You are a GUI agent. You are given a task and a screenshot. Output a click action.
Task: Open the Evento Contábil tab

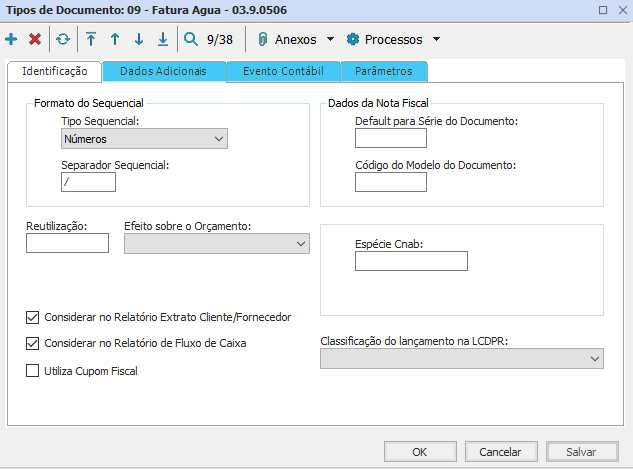click(x=283, y=71)
